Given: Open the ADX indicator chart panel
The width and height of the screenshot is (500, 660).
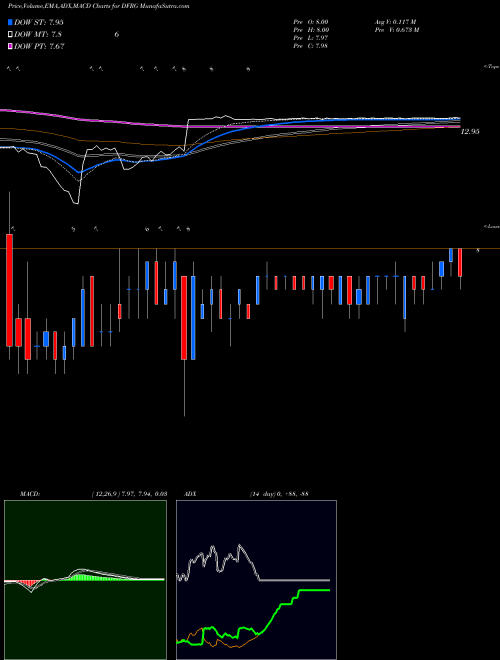Looking at the screenshot, I should tap(256, 580).
